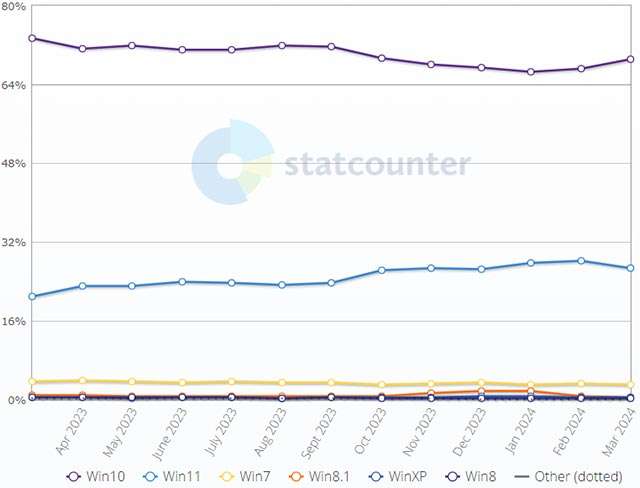The height and width of the screenshot is (488, 640).
Task: Click the statcounter watermark text
Action: point(376,164)
